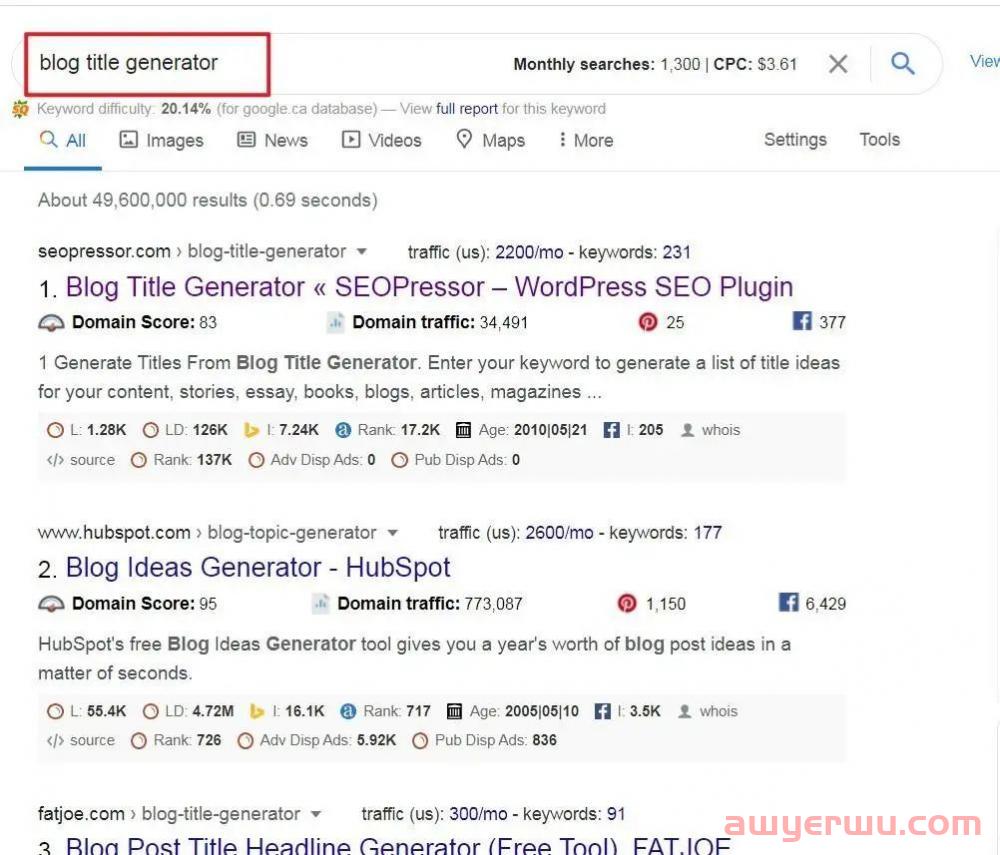Click the Bing I: 7.24K icon
Screen dimensions: 1000x855
[252, 430]
